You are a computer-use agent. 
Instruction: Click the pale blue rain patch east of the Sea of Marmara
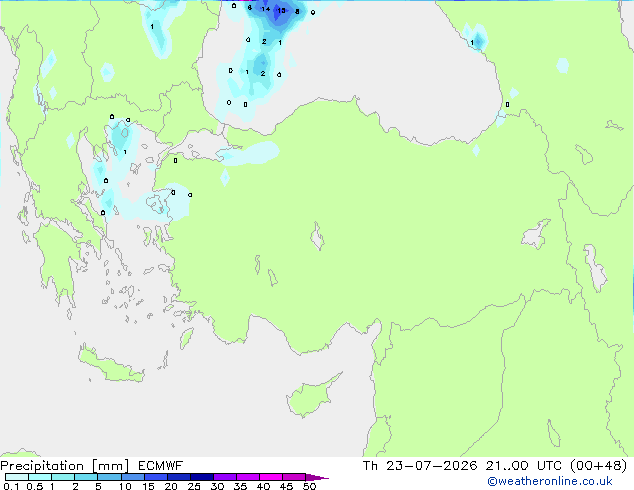249,154
